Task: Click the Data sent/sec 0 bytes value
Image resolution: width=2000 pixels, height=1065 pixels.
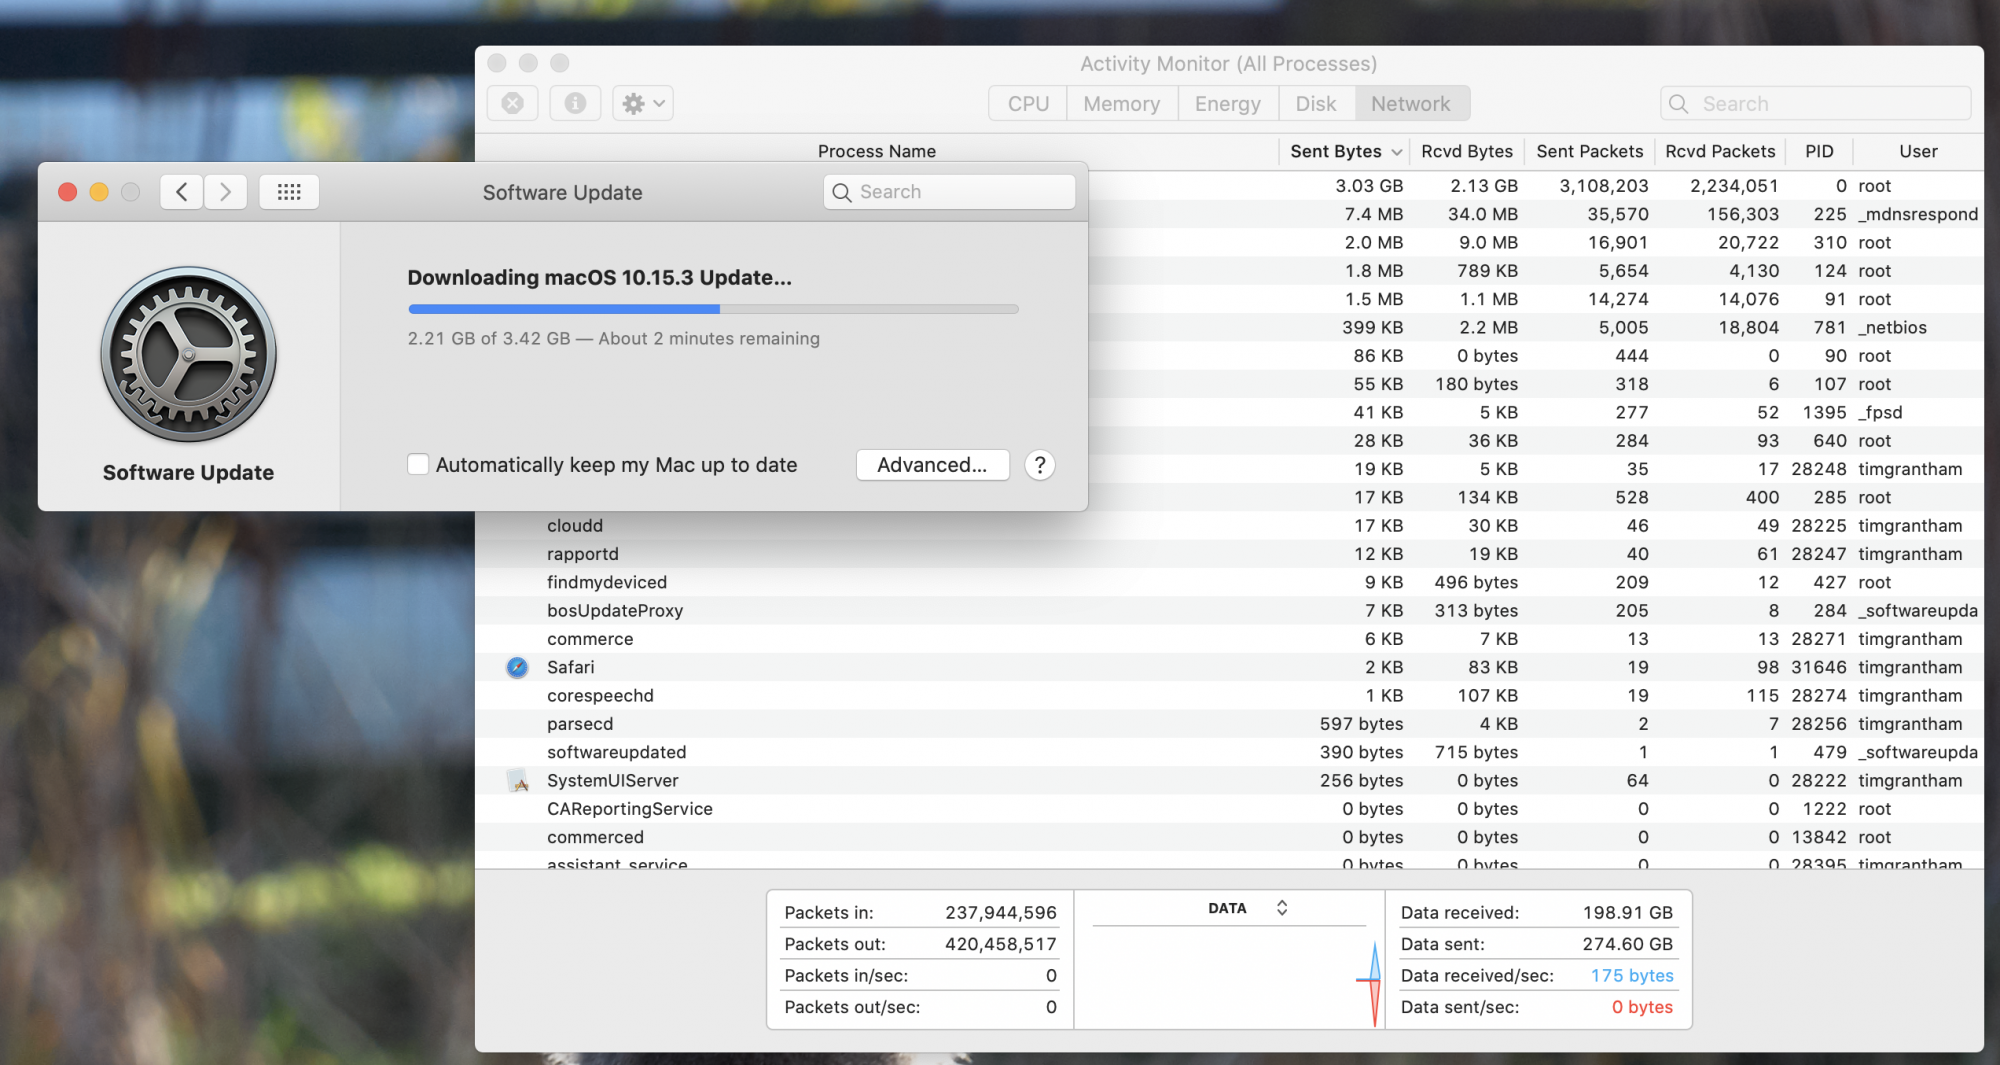Action: [x=1642, y=1007]
